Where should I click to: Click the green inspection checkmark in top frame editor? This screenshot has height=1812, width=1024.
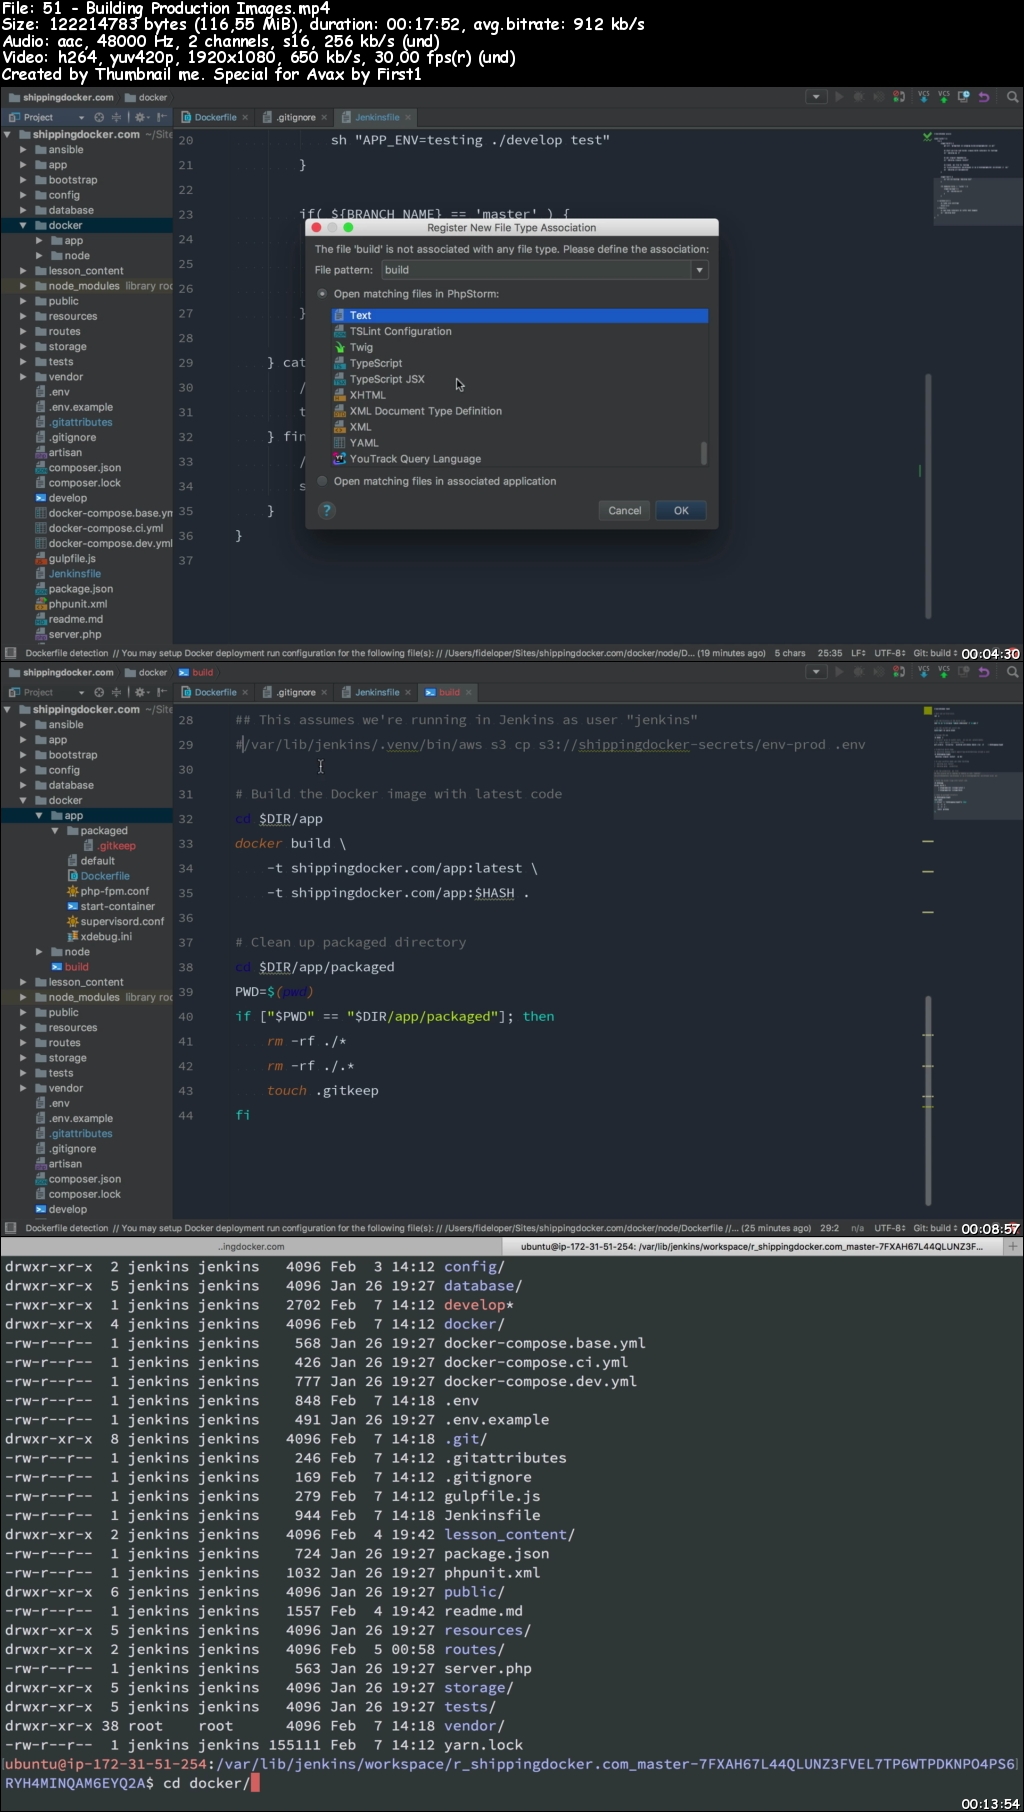(x=927, y=136)
